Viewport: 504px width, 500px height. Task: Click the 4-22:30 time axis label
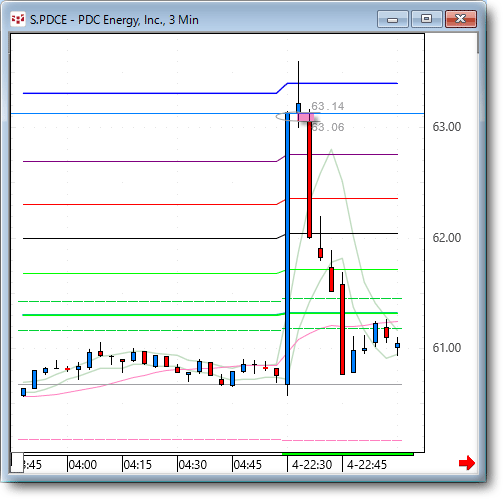312,464
